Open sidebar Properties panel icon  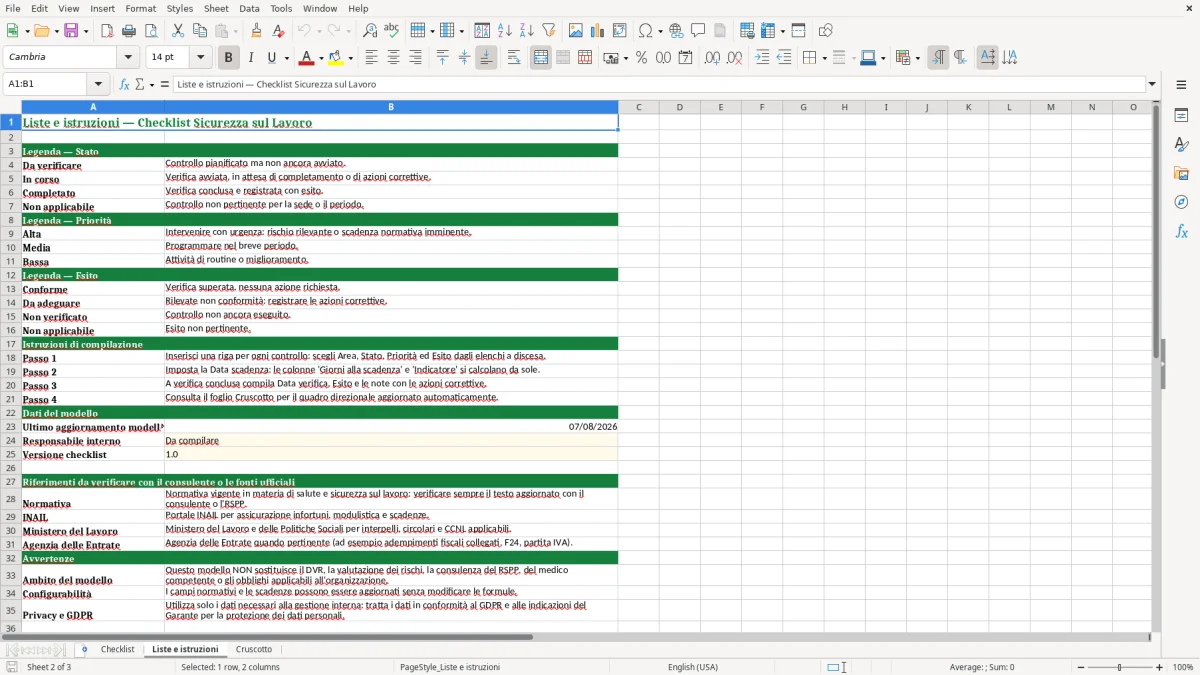(x=1181, y=116)
